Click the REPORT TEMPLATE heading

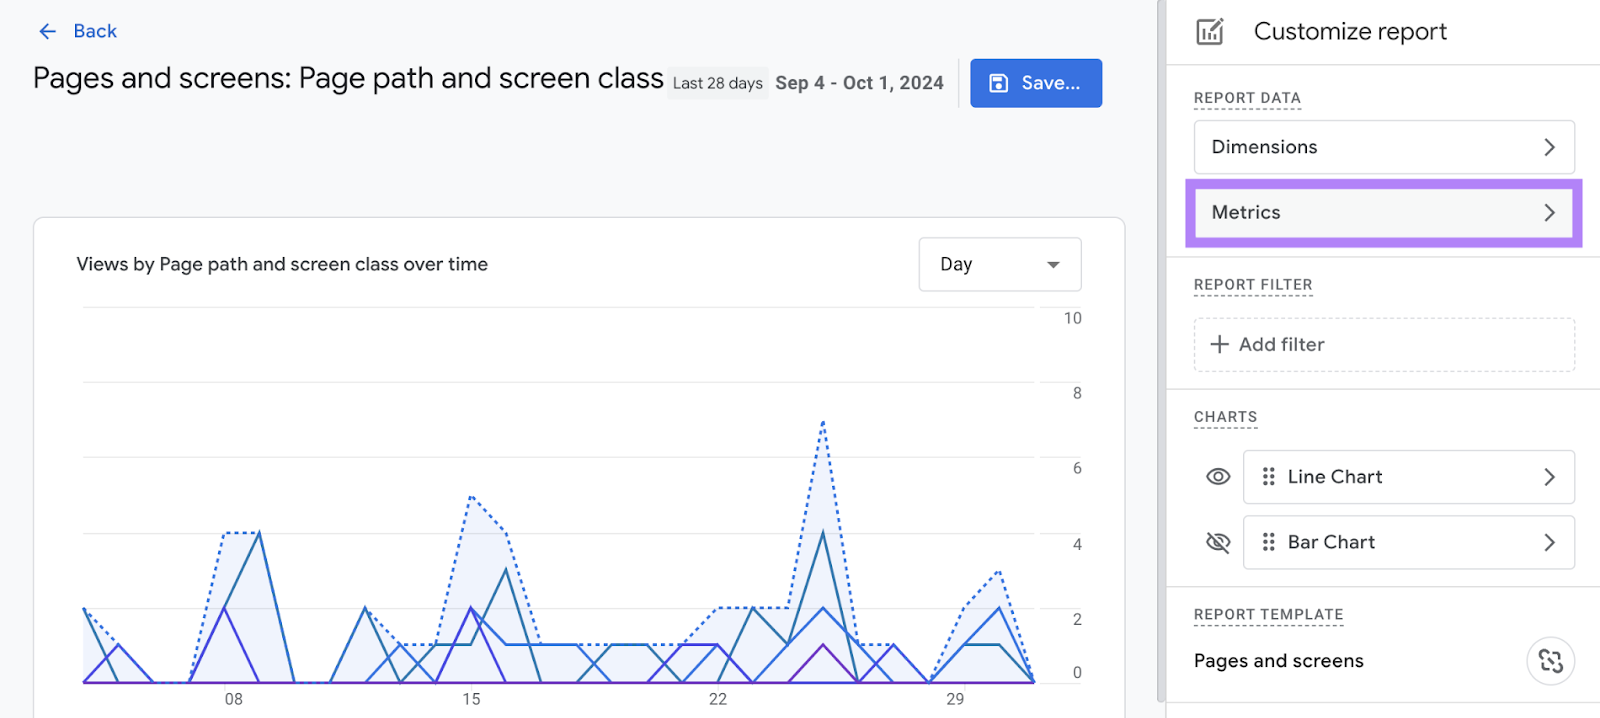pyautogui.click(x=1268, y=615)
